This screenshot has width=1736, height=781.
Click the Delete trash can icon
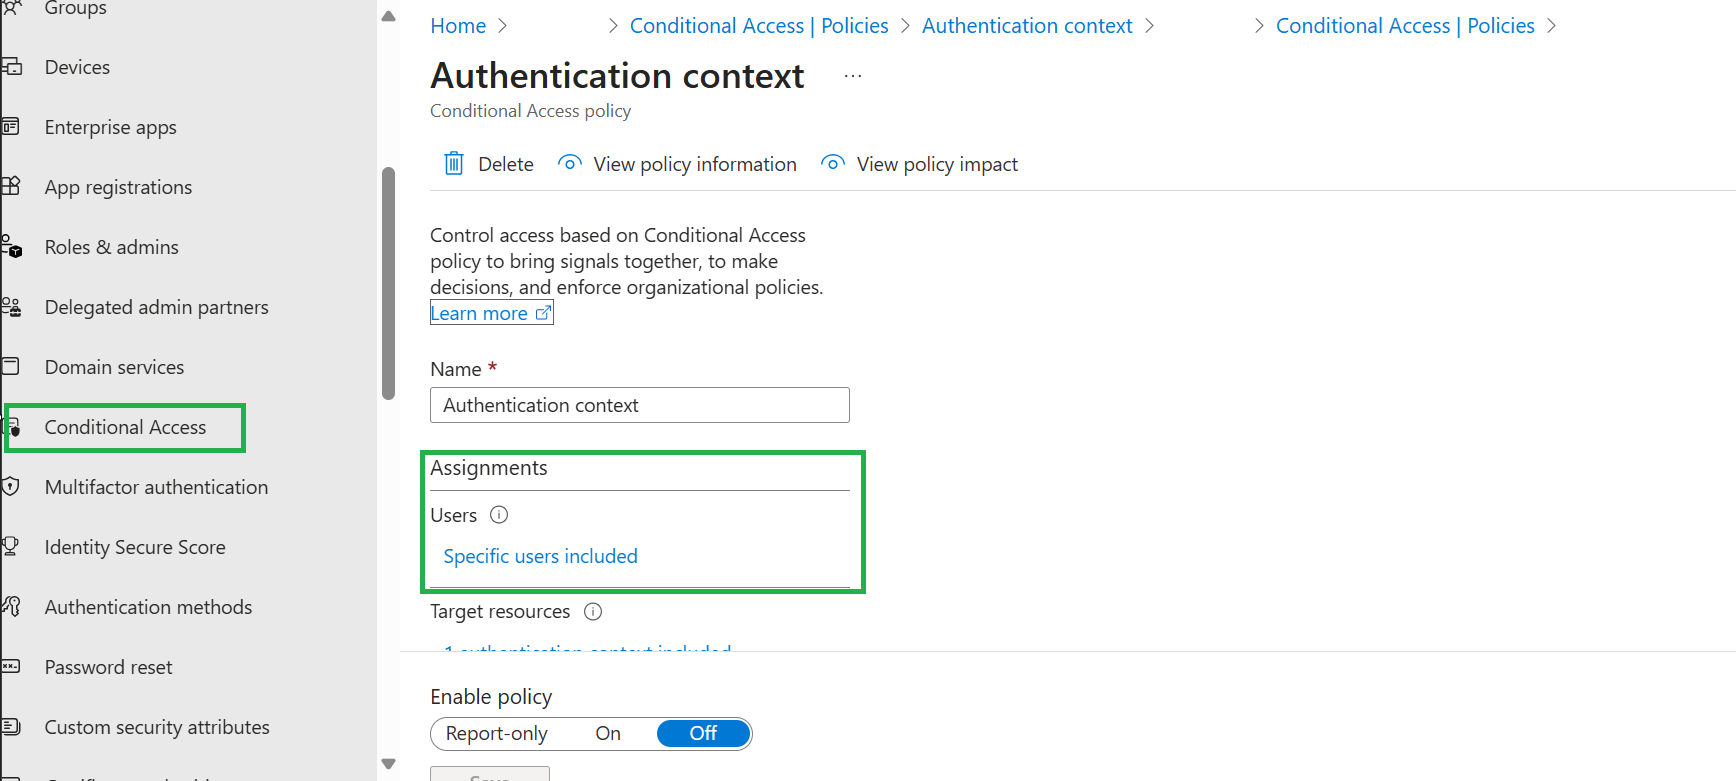[454, 163]
